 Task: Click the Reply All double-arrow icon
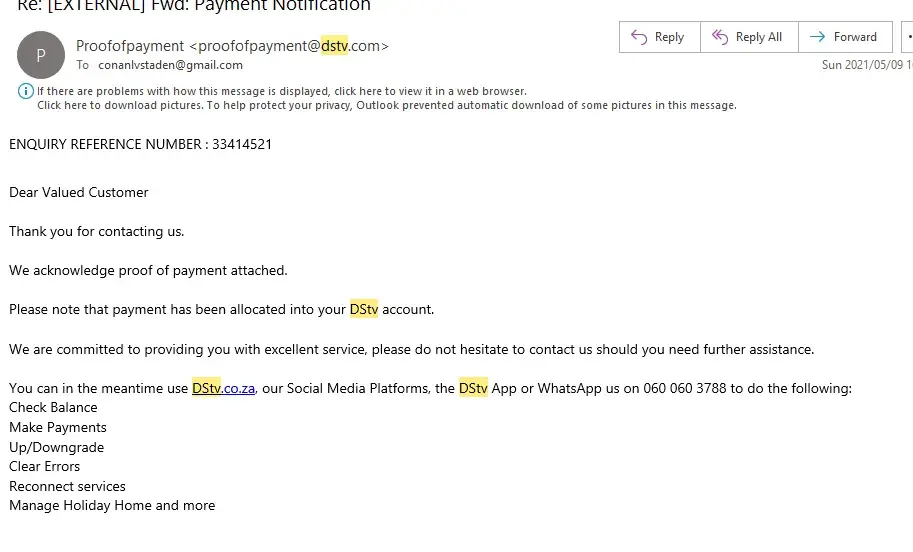720,37
